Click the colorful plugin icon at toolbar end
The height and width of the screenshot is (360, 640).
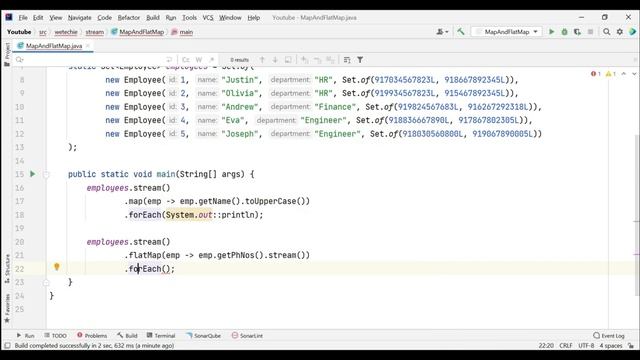(633, 31)
